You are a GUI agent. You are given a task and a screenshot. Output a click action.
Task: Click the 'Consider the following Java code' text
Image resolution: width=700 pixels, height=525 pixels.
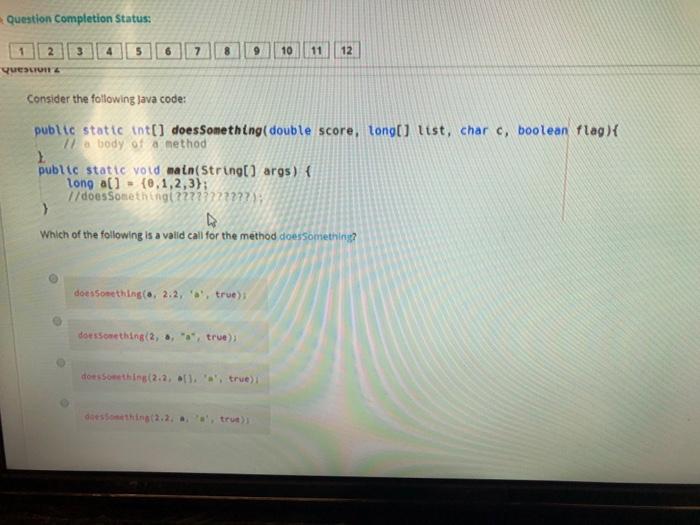[106, 99]
